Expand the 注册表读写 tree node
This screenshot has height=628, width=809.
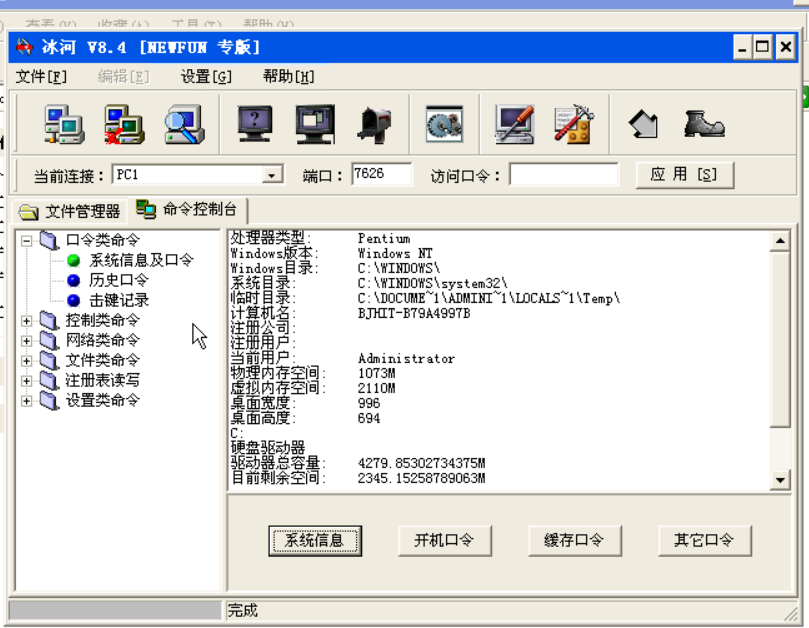[26, 381]
